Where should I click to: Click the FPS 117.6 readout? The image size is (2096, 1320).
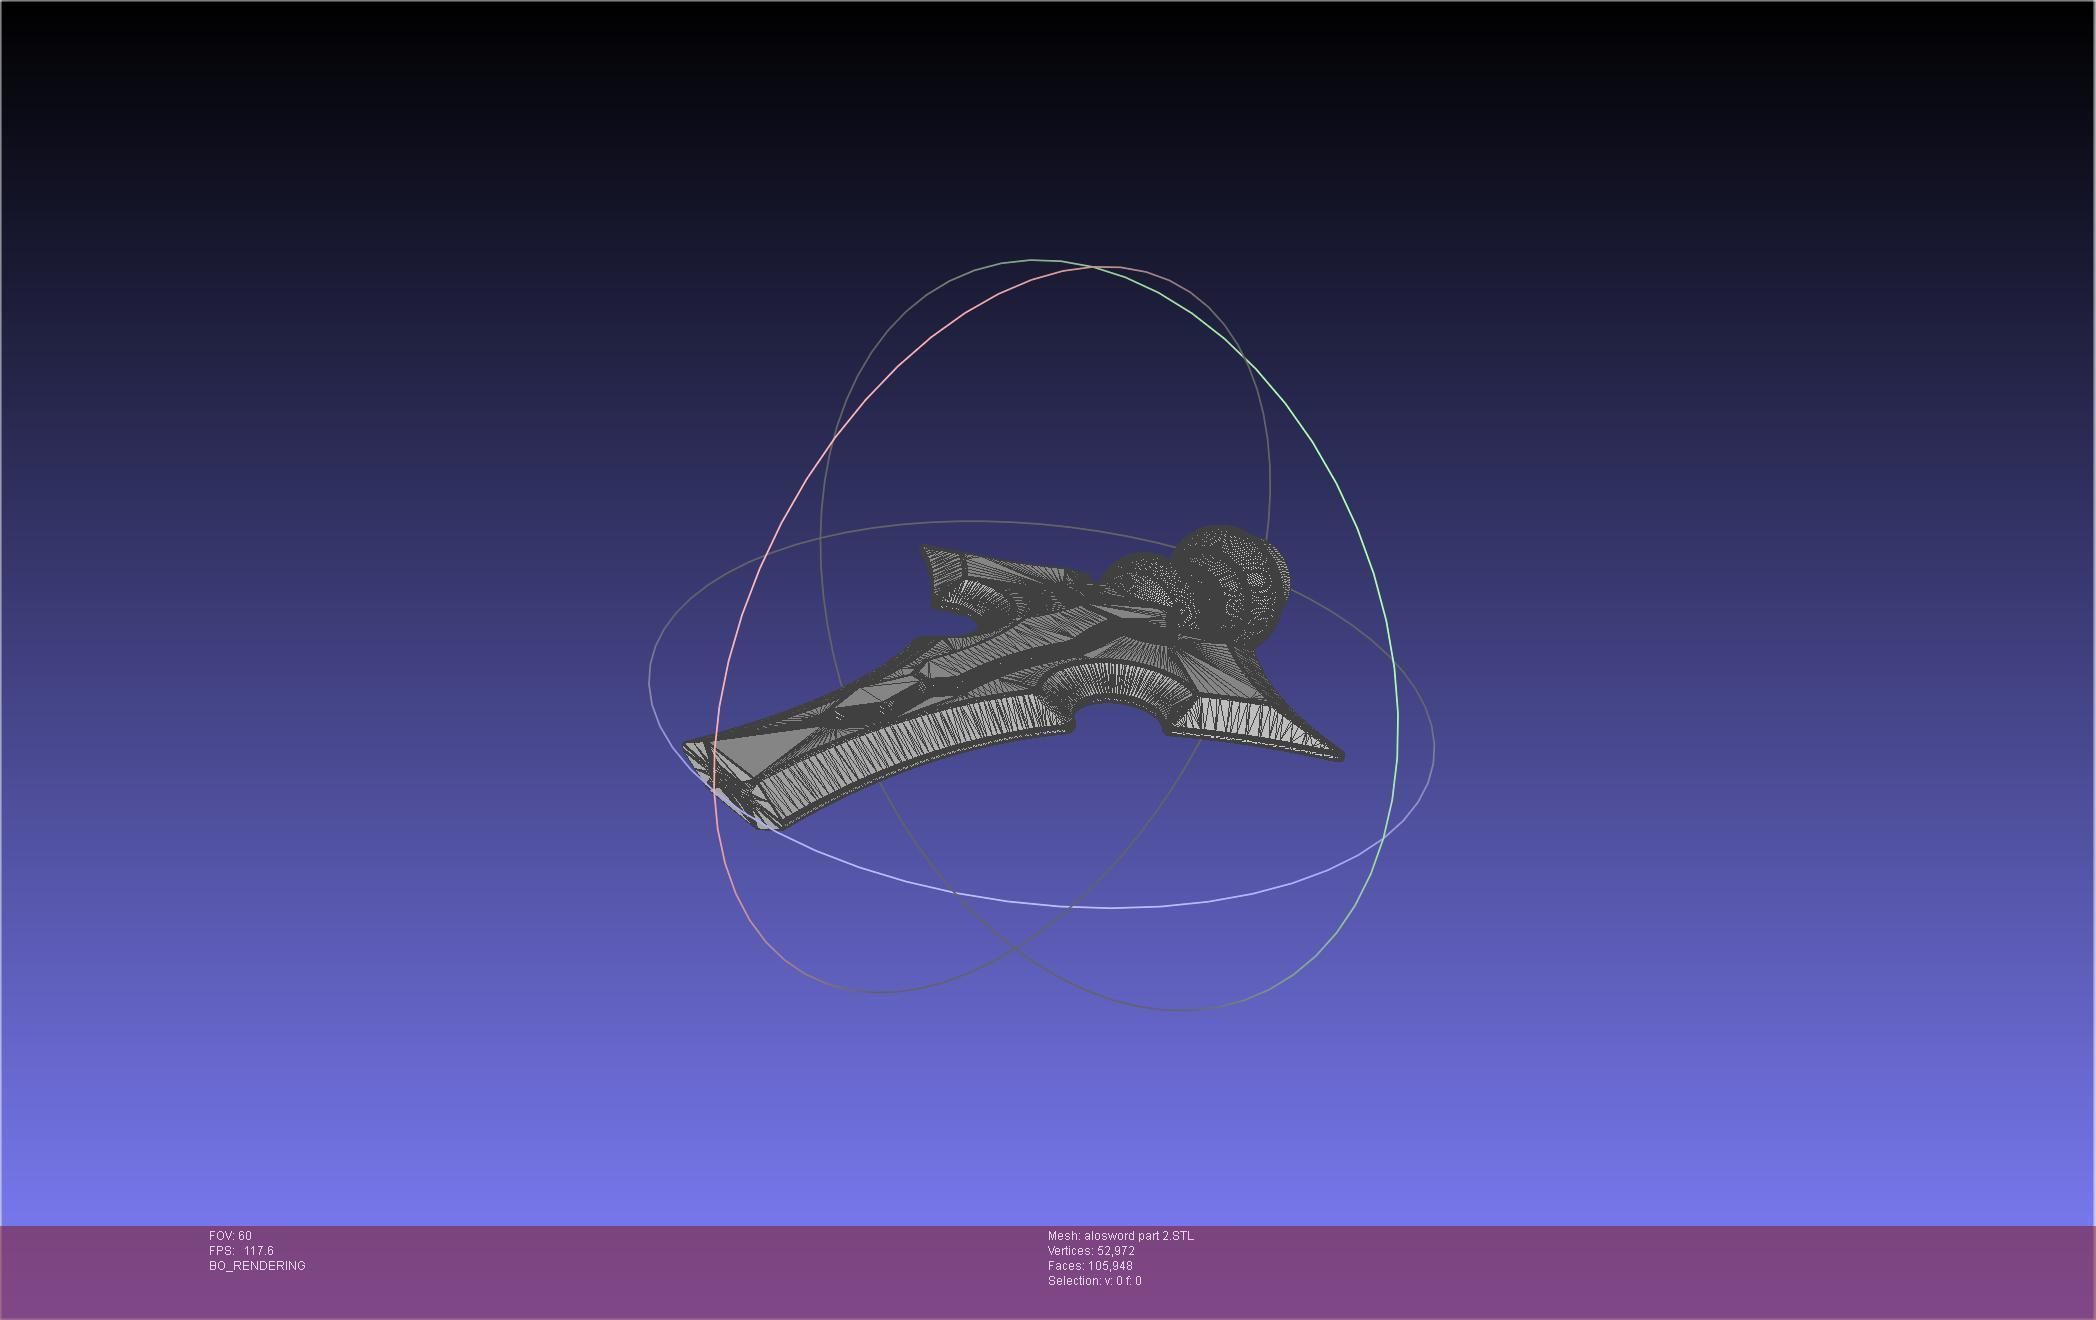[x=241, y=1251]
